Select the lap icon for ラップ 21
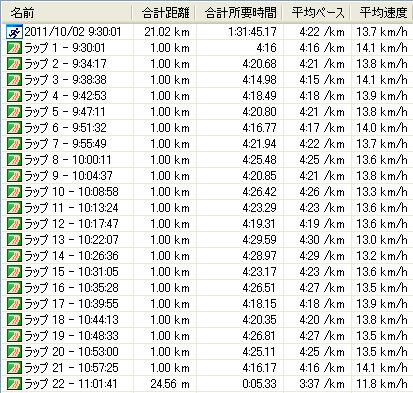This screenshot has height=393, width=413. [x=14, y=368]
